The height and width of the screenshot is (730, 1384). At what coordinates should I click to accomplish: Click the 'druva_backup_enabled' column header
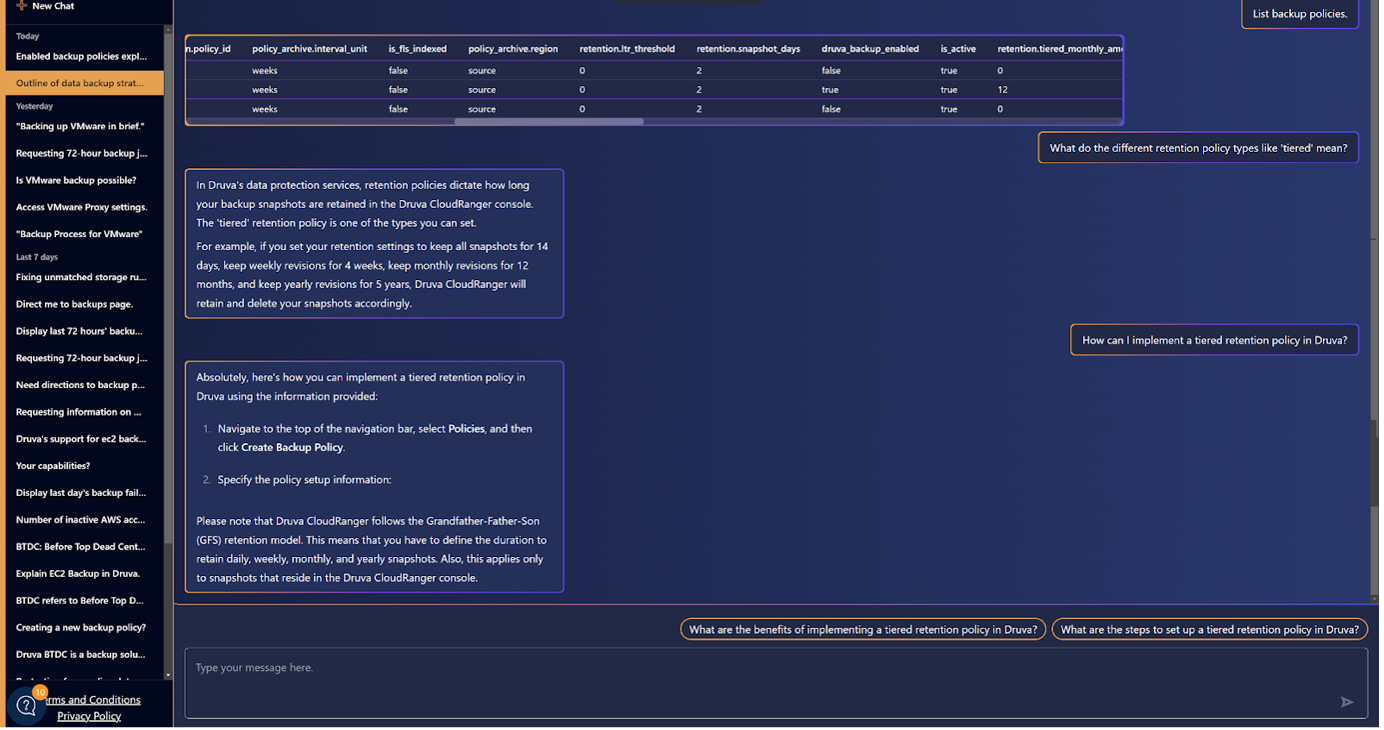click(x=870, y=49)
